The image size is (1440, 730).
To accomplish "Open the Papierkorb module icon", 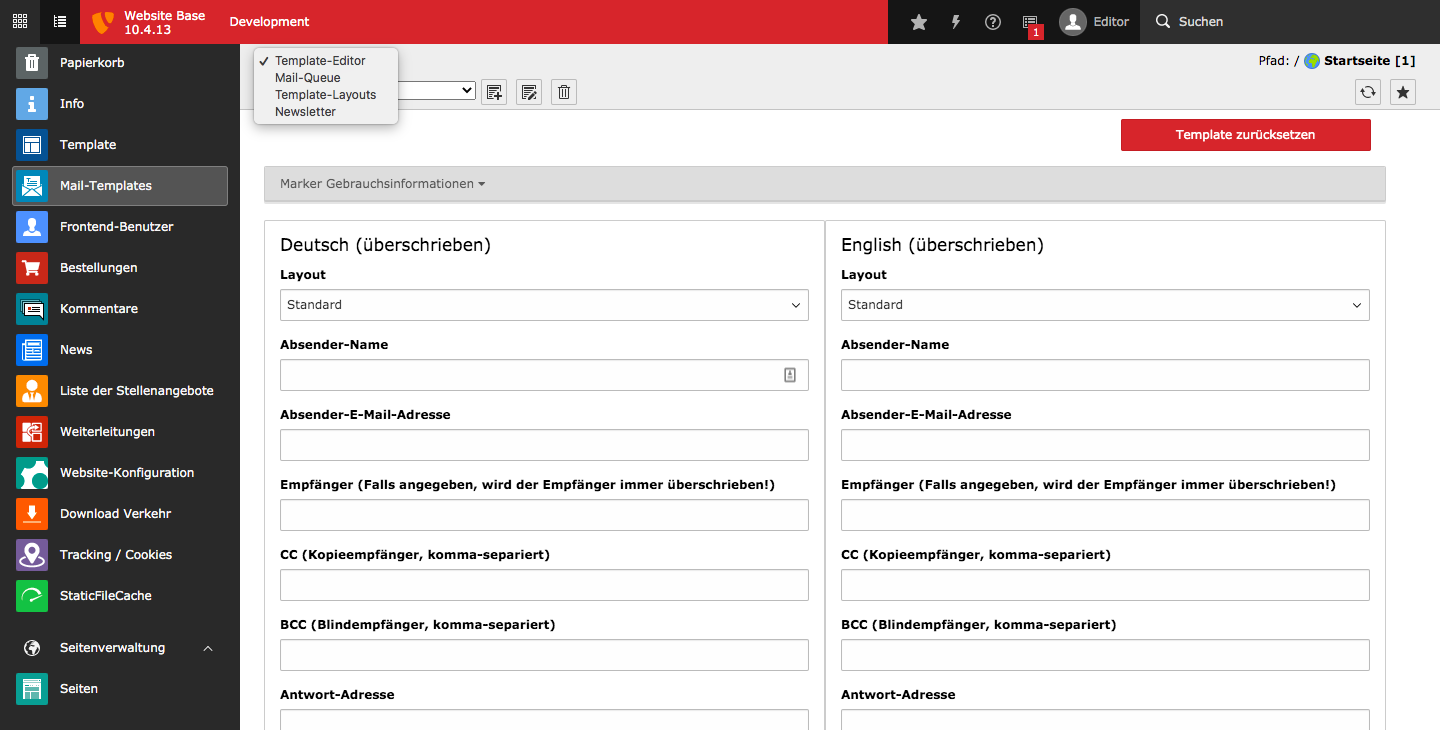I will tap(32, 63).
